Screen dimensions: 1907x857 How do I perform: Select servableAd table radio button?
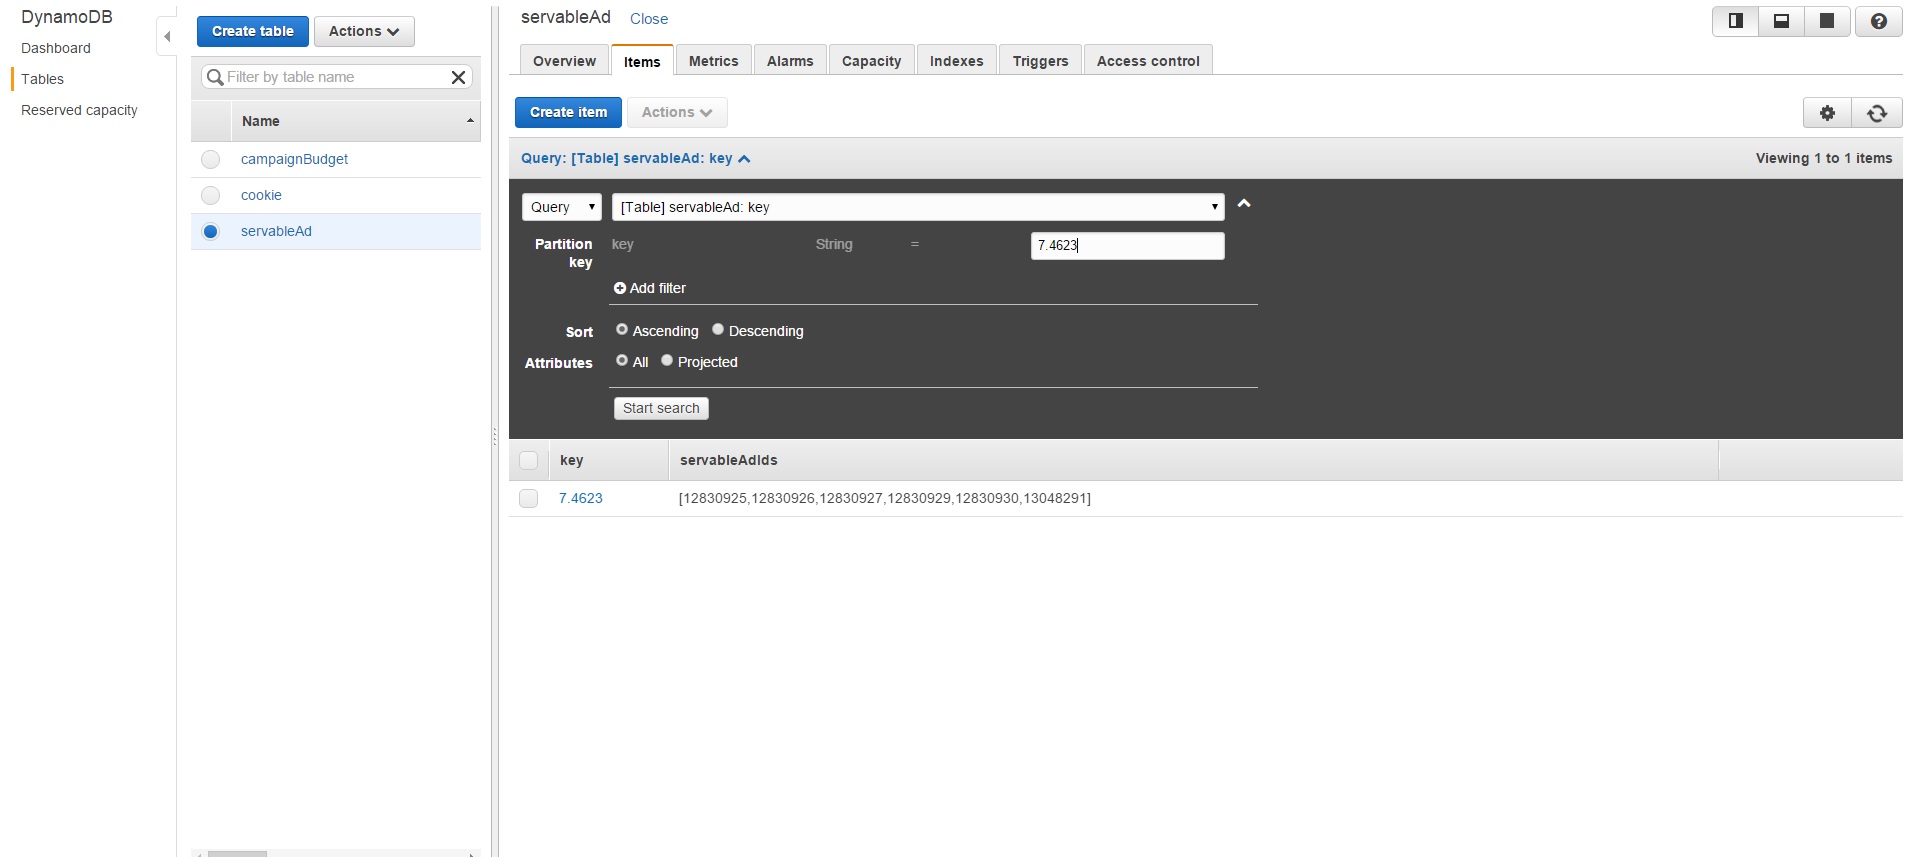click(x=210, y=231)
